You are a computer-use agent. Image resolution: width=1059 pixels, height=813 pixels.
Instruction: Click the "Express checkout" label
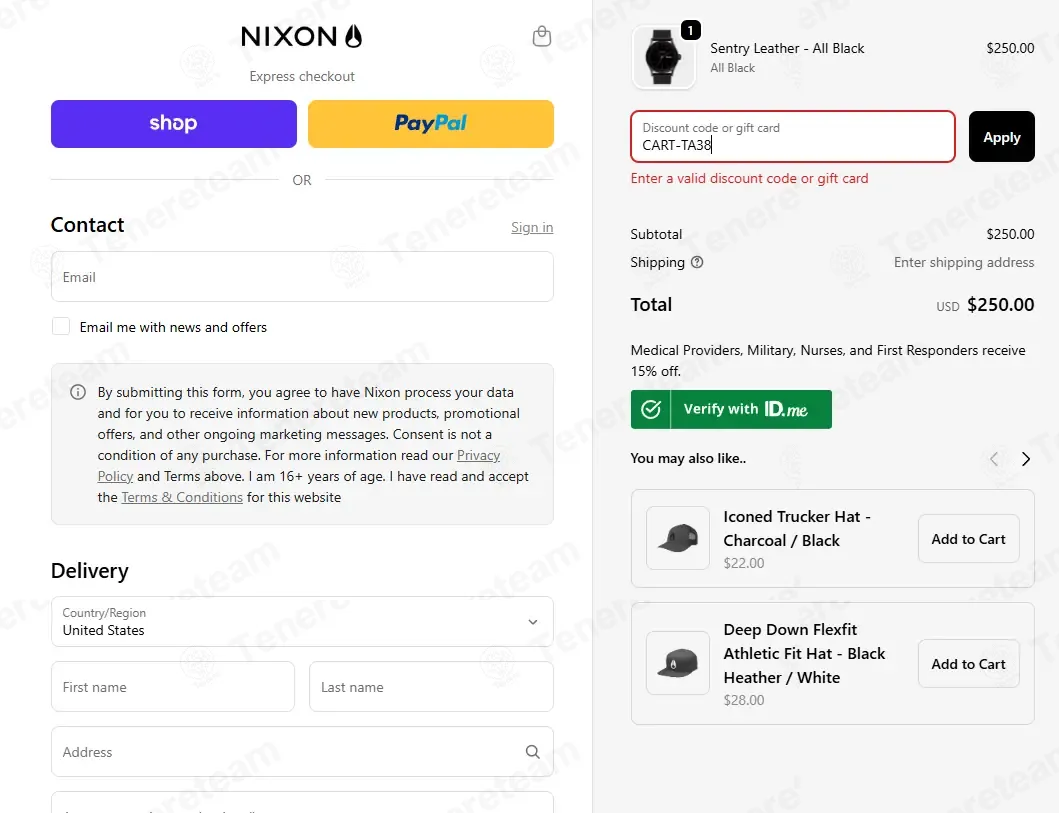[x=302, y=76]
